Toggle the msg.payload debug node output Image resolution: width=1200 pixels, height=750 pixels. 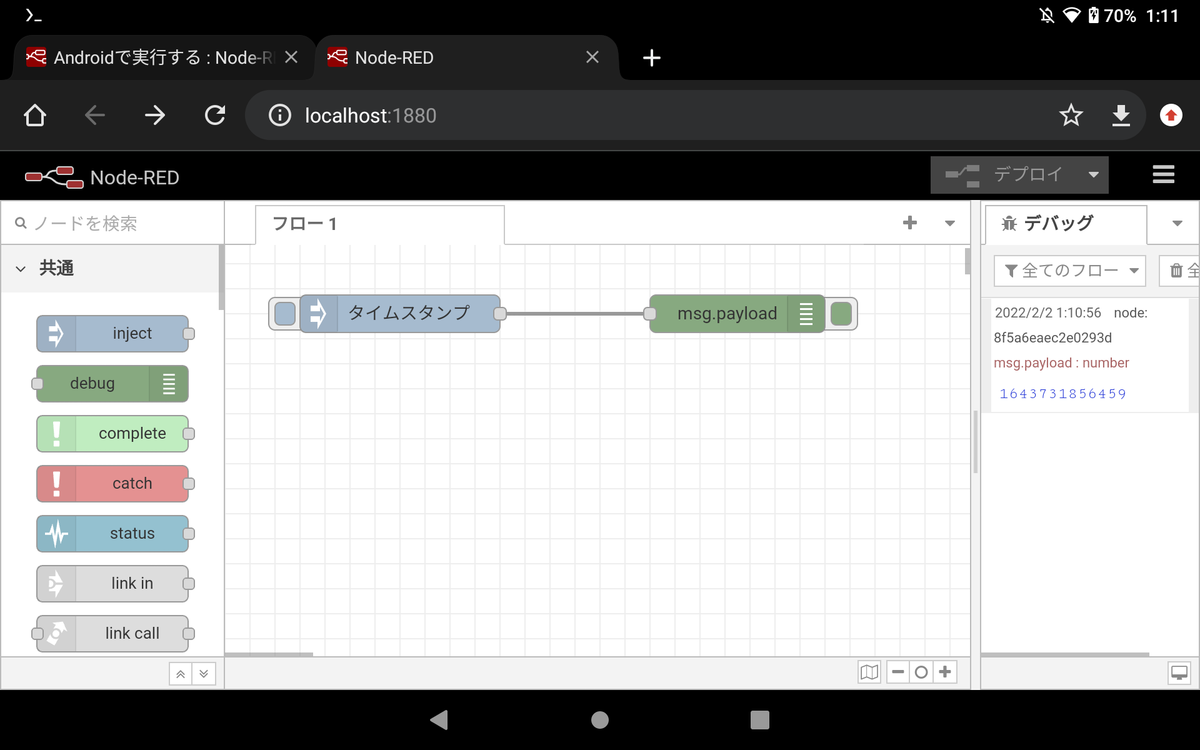(841, 313)
